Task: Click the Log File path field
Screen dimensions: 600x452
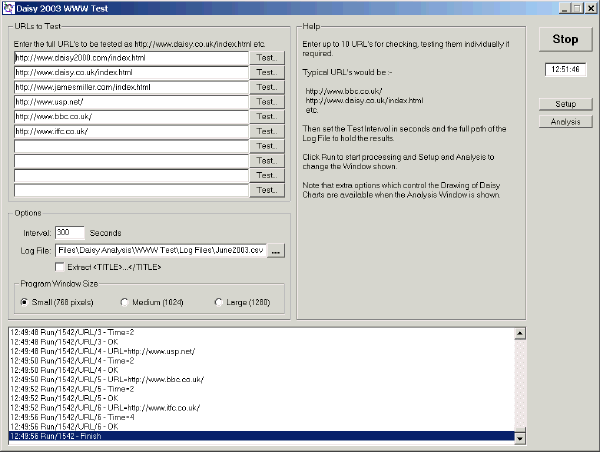Action: tap(161, 251)
